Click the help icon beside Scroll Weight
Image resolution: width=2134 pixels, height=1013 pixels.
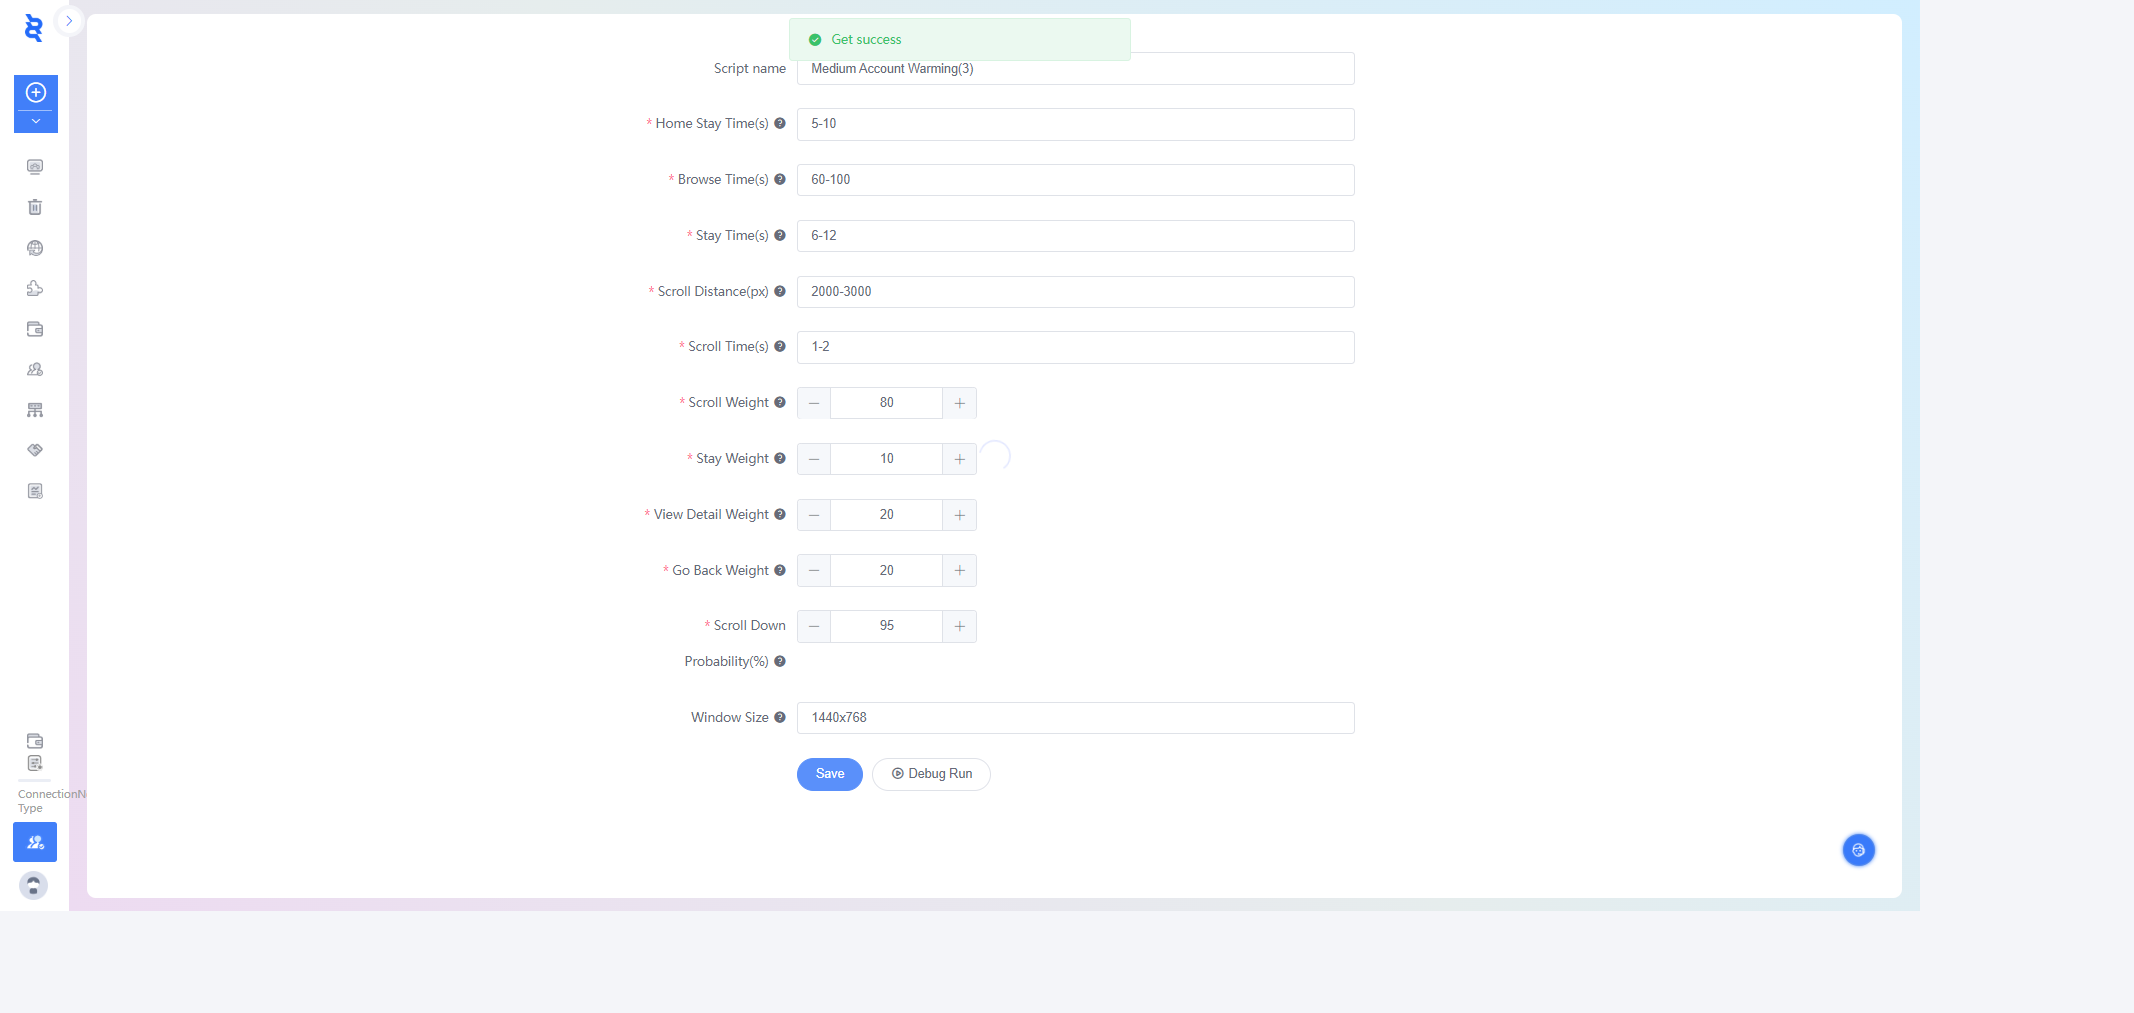coord(780,403)
